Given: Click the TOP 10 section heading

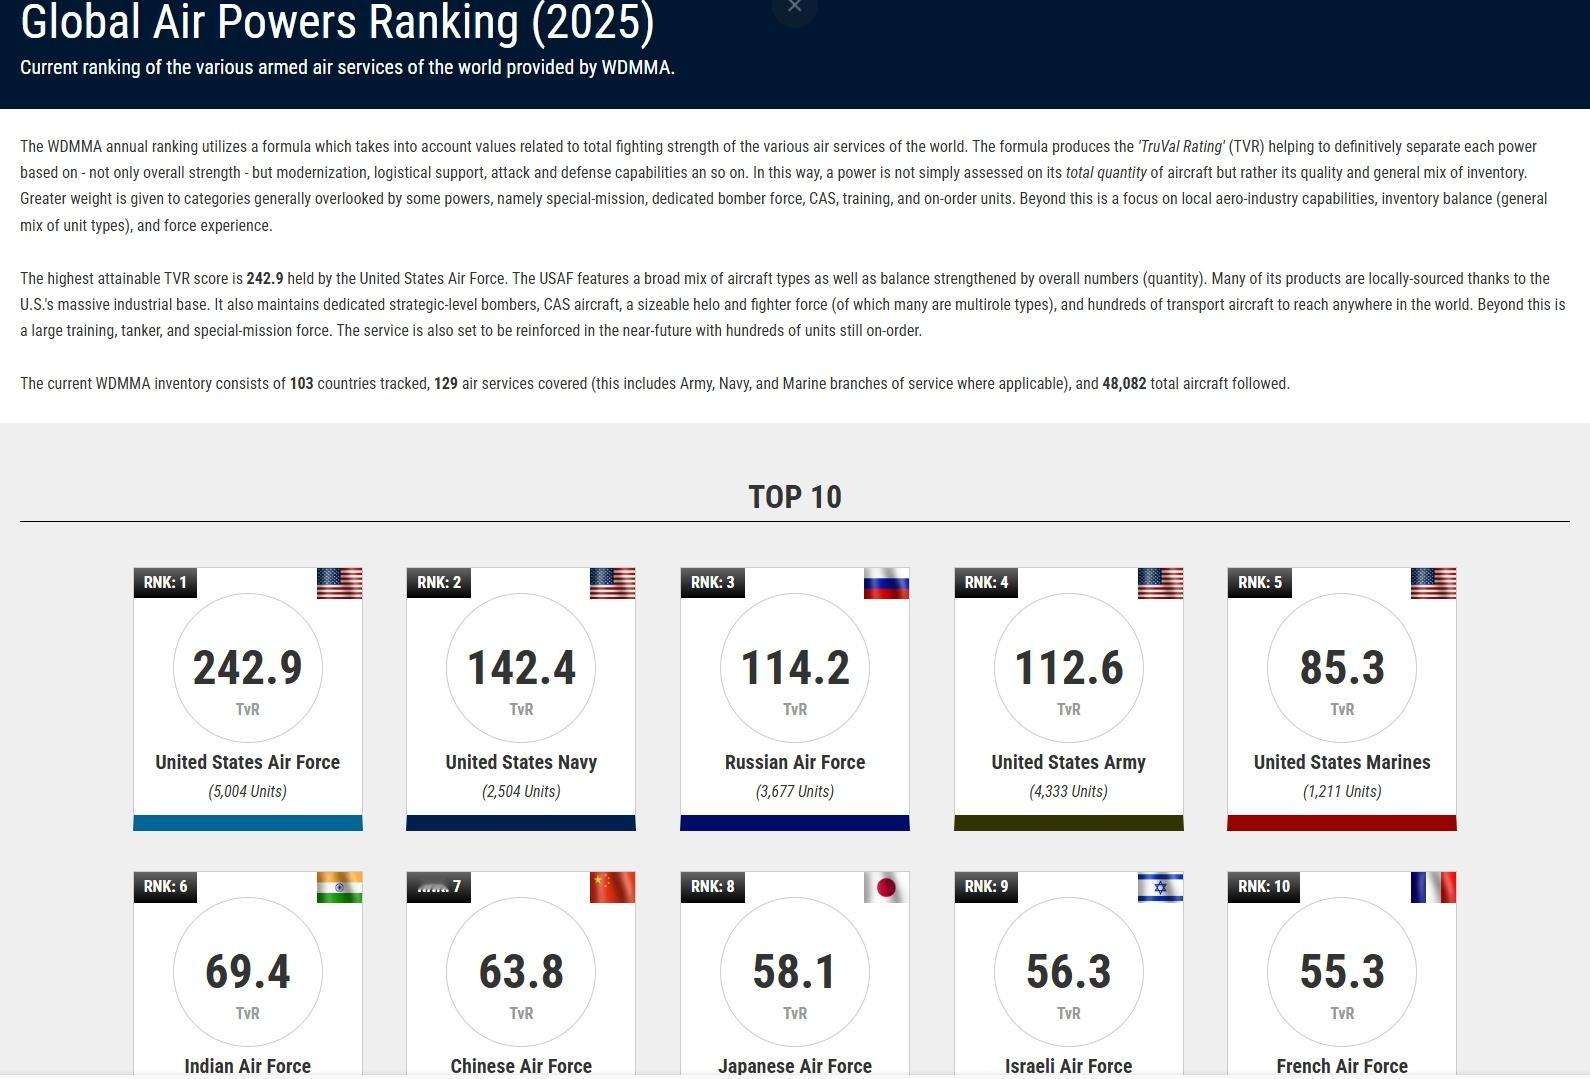Looking at the screenshot, I should 795,497.
